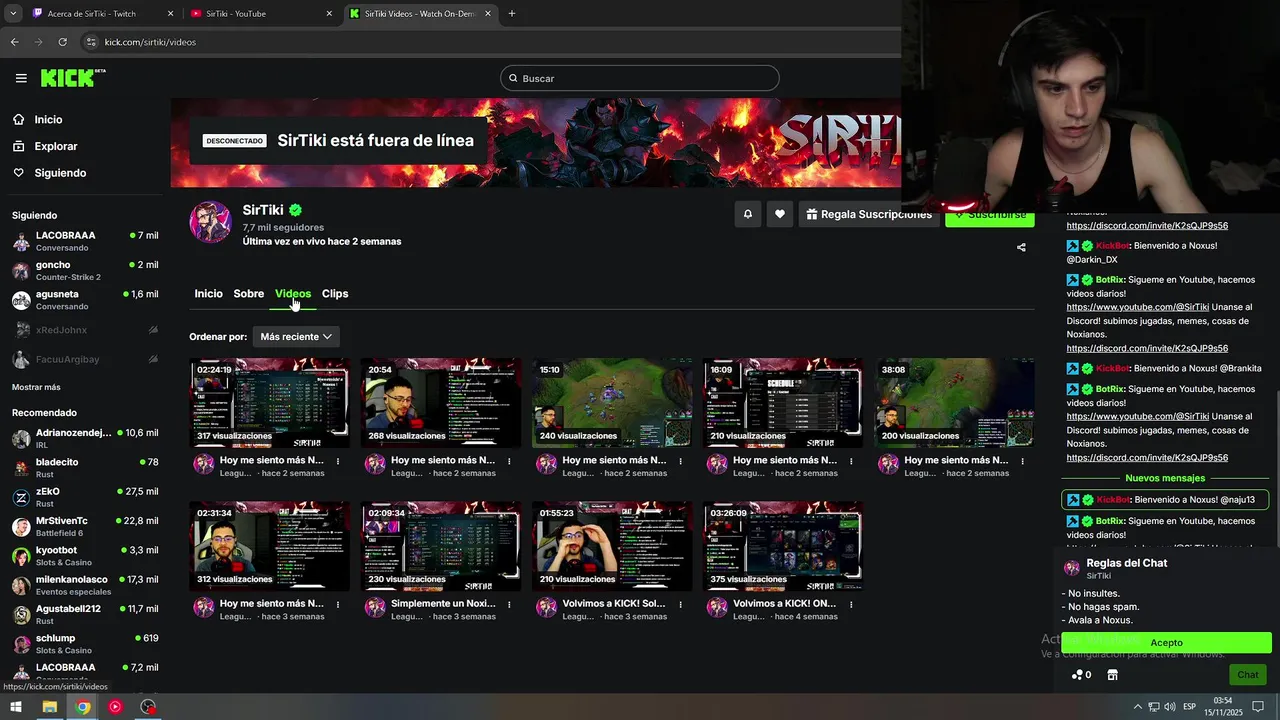Select the Videos channel tab

[293, 294]
